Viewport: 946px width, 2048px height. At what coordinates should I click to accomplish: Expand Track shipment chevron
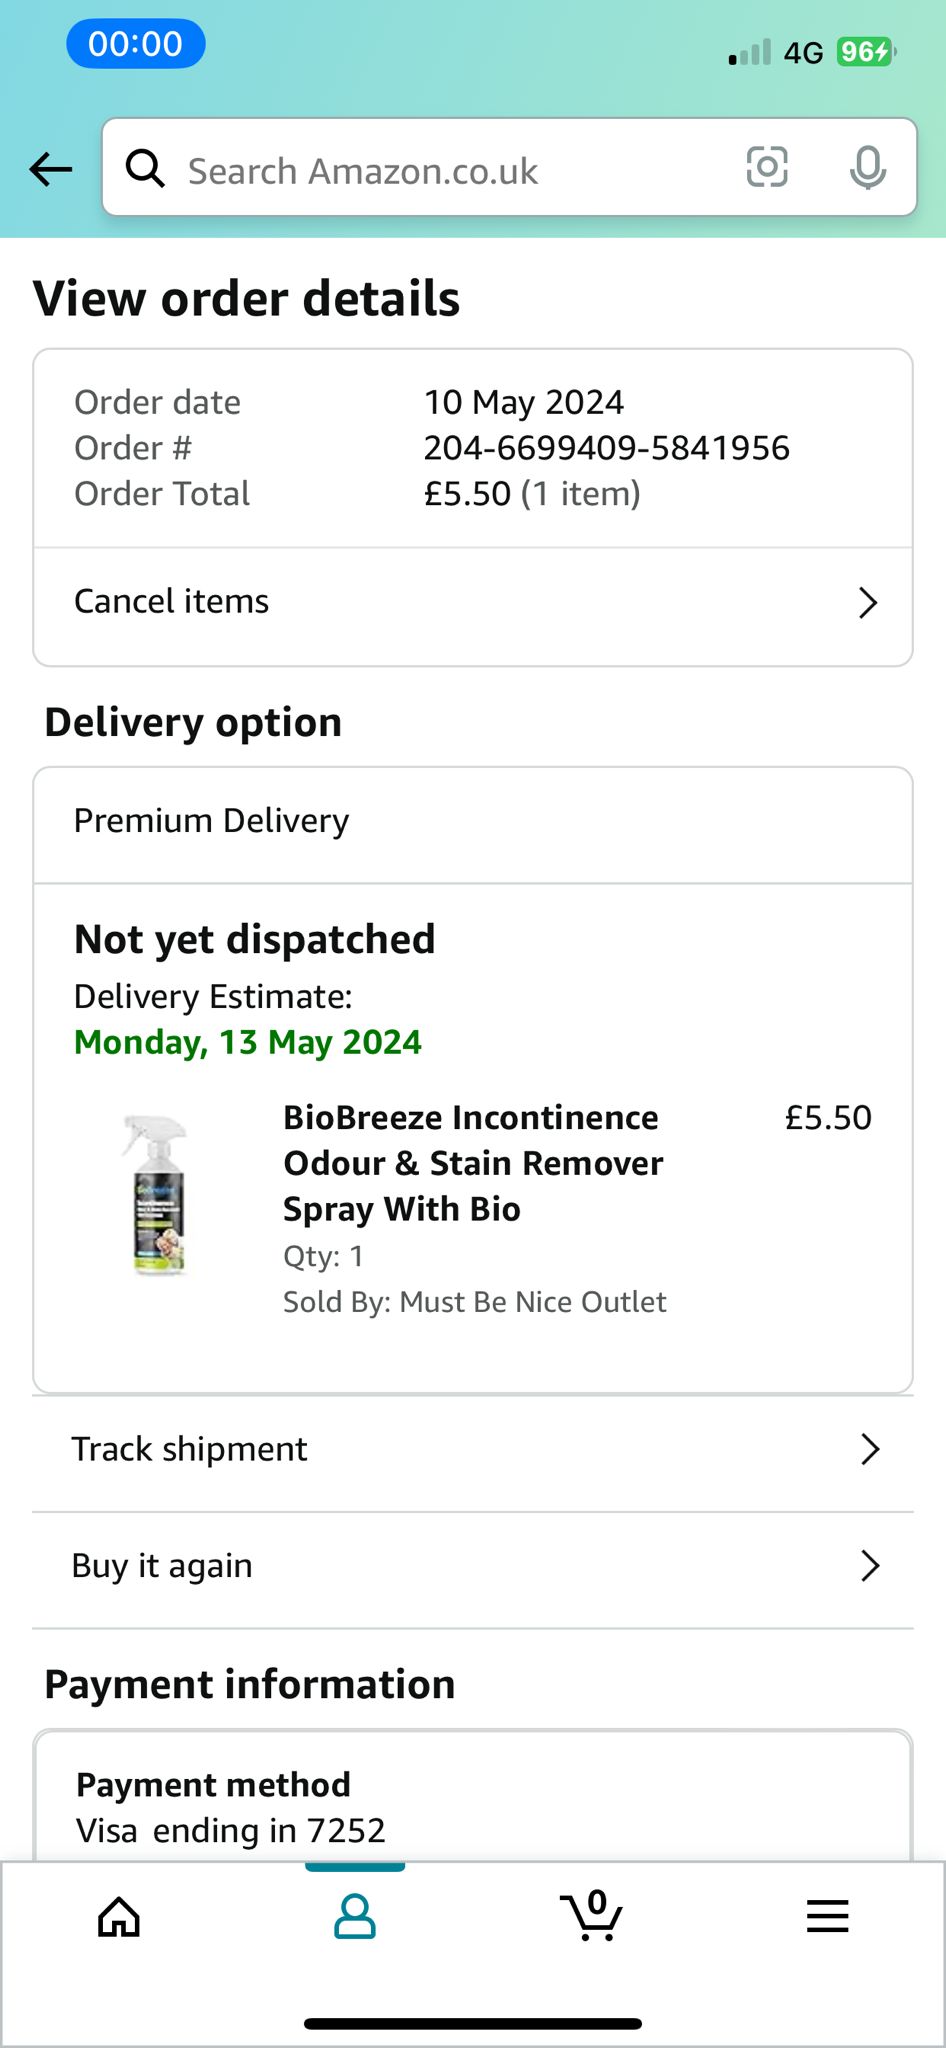point(870,1449)
